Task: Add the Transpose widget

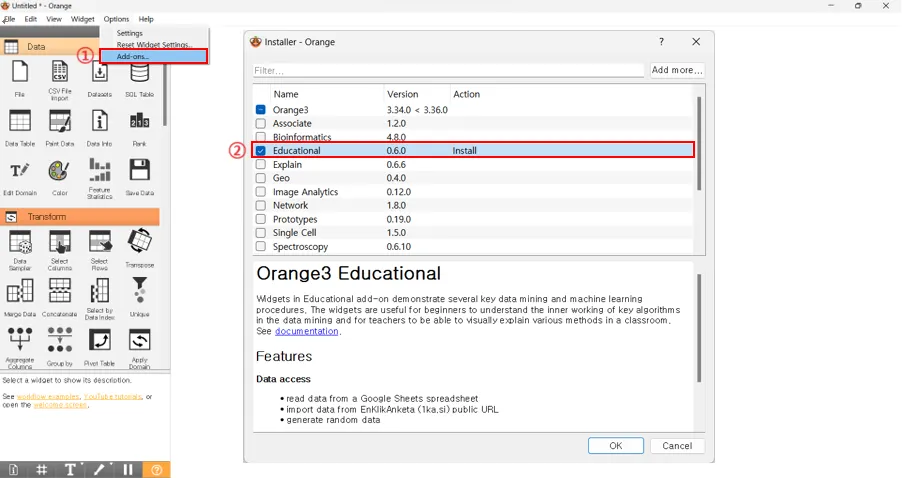Action: pyautogui.click(x=139, y=248)
